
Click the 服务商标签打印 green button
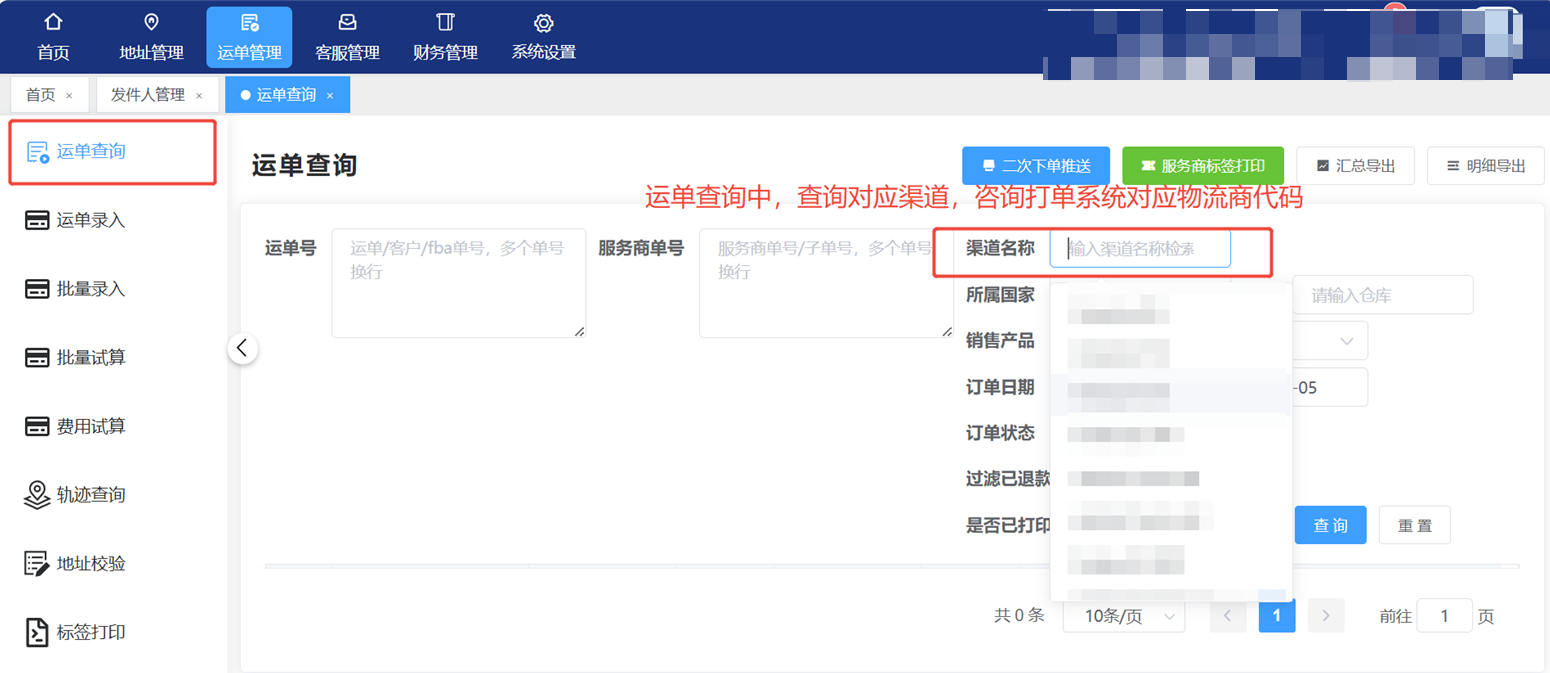pyautogui.click(x=1203, y=166)
